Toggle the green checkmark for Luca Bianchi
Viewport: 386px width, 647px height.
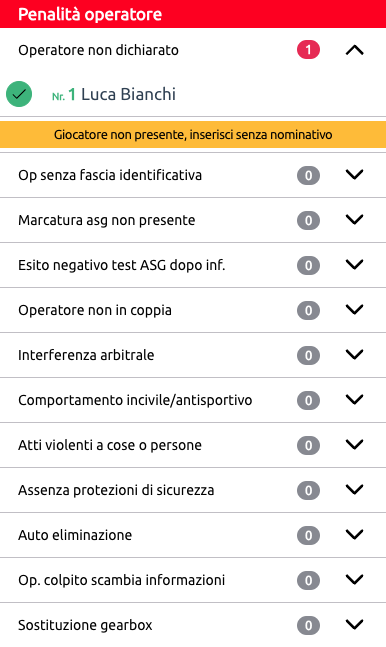coord(19,94)
